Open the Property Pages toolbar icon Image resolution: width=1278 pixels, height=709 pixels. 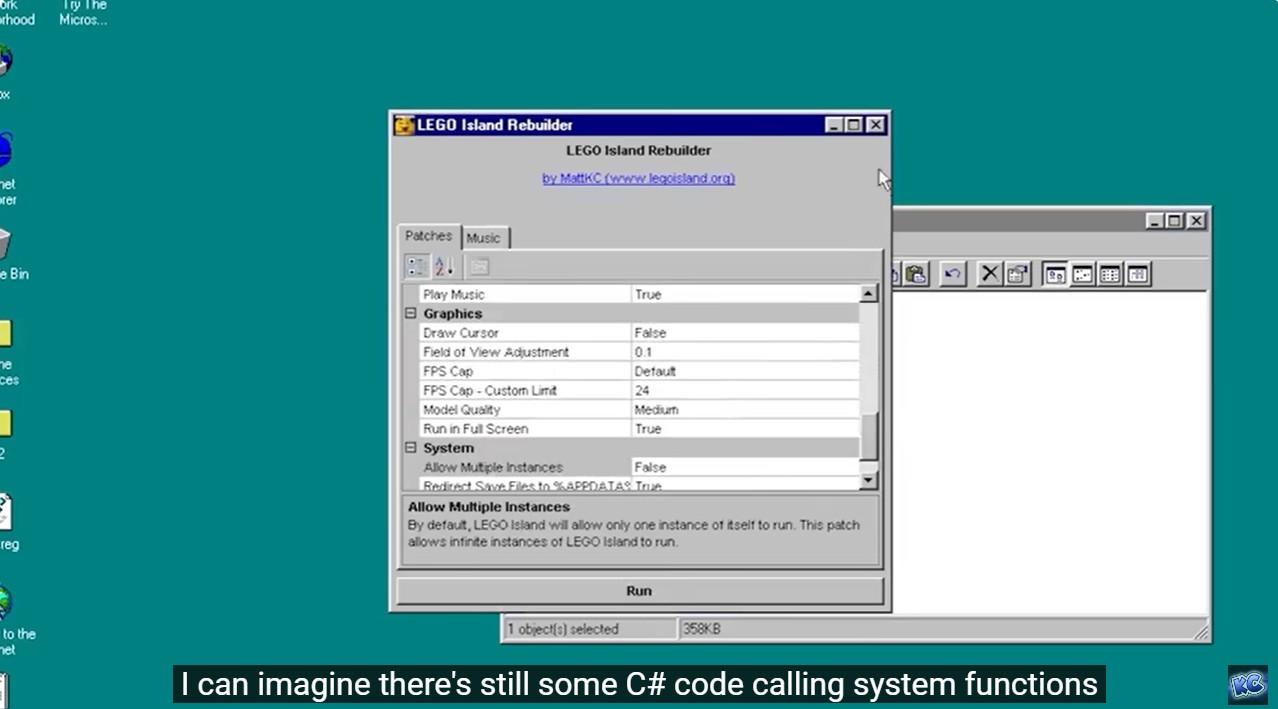click(480, 266)
